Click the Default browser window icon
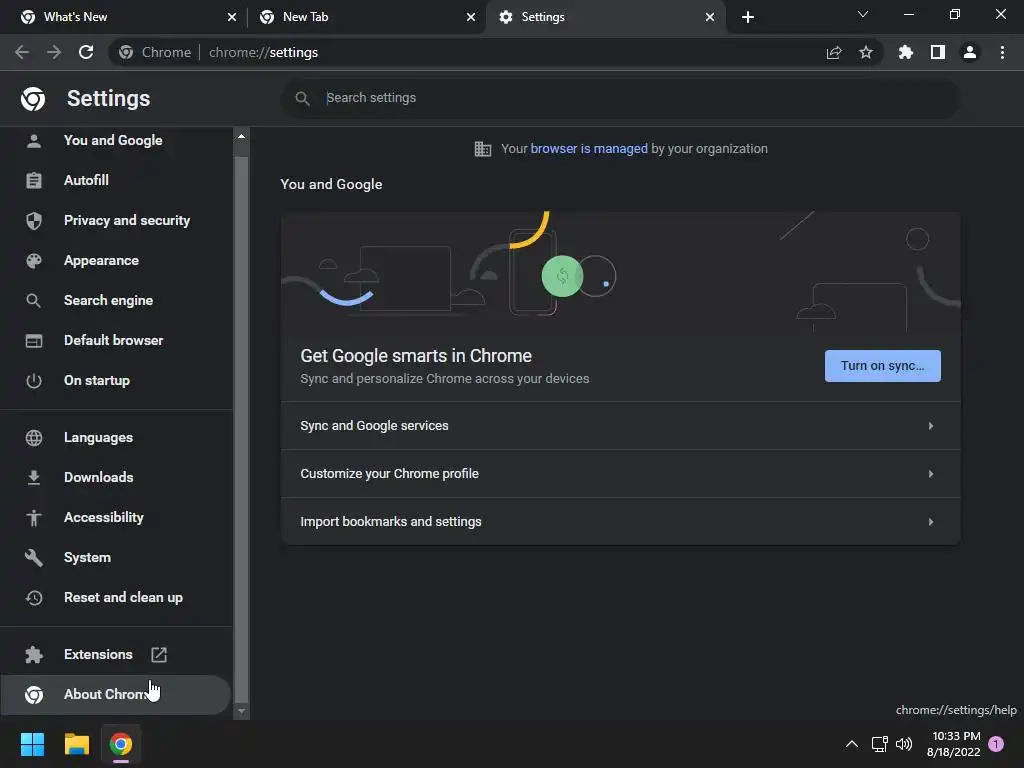 tap(34, 340)
